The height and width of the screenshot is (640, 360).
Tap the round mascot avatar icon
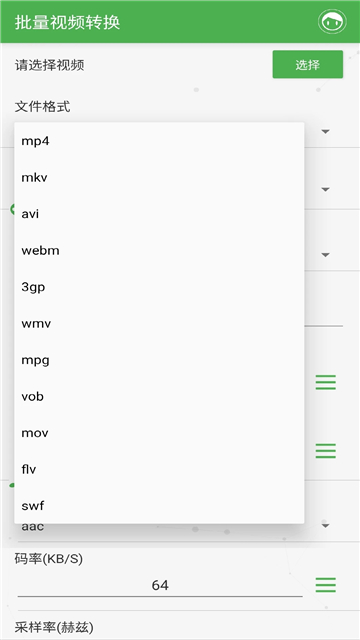coord(332,22)
